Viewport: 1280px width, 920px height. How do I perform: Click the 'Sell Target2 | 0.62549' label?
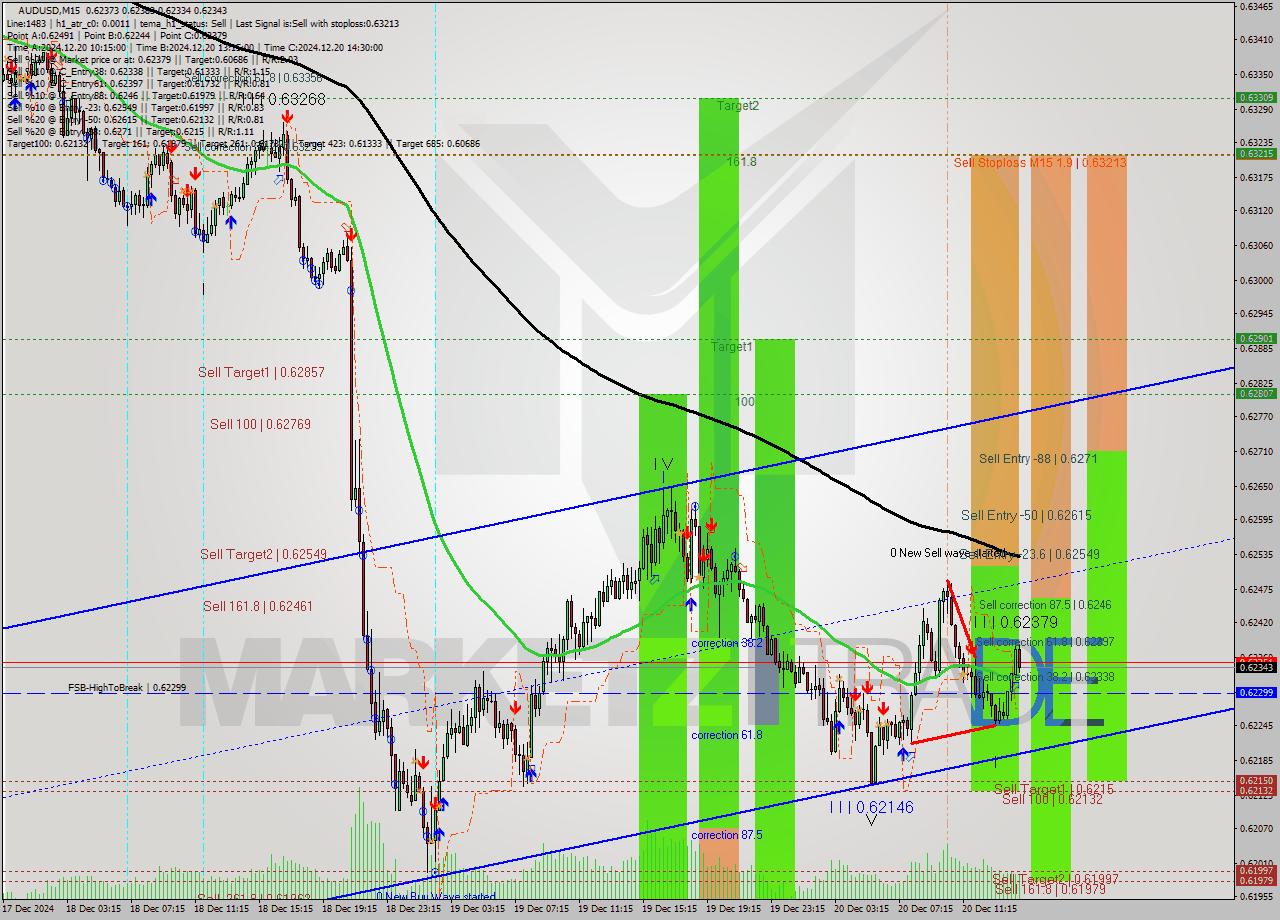tap(263, 554)
